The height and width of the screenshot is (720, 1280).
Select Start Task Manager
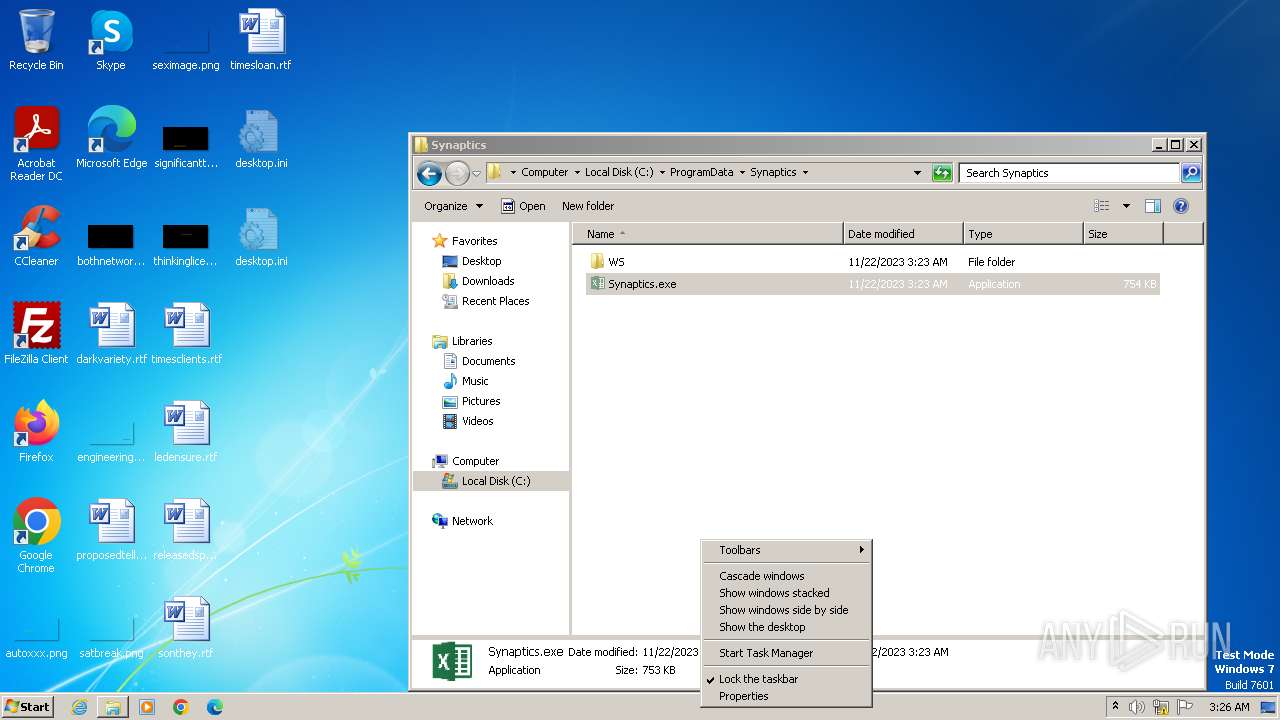pos(786,653)
